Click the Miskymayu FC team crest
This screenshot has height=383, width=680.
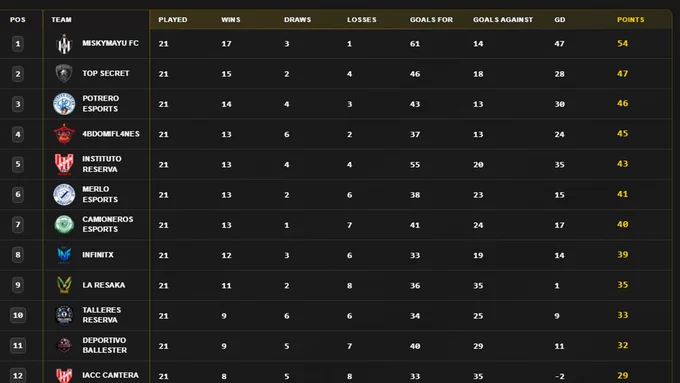point(64,44)
